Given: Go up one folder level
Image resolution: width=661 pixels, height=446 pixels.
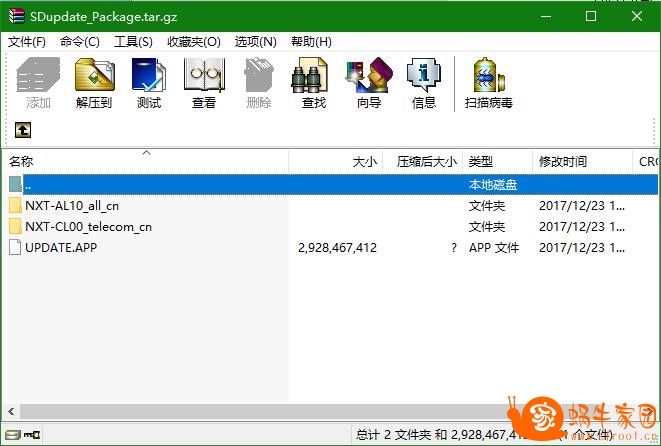Looking at the screenshot, I should point(23,130).
